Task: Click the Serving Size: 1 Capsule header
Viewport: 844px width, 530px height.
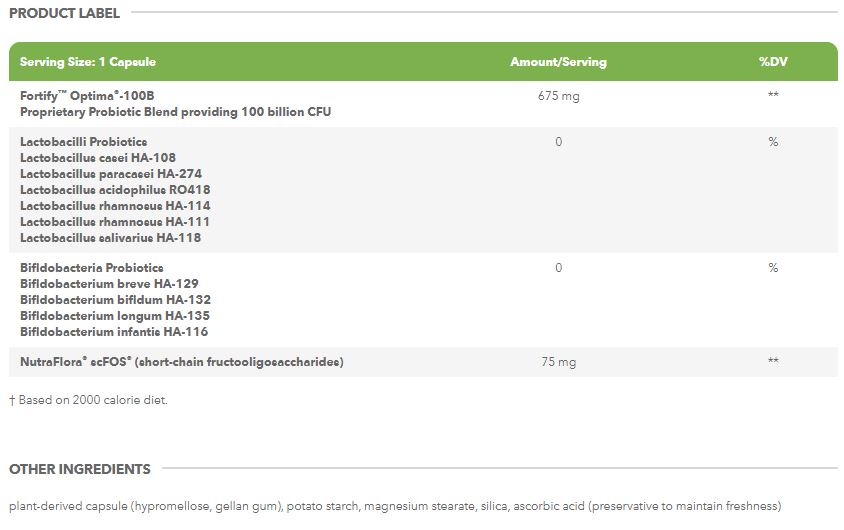Action: (88, 62)
